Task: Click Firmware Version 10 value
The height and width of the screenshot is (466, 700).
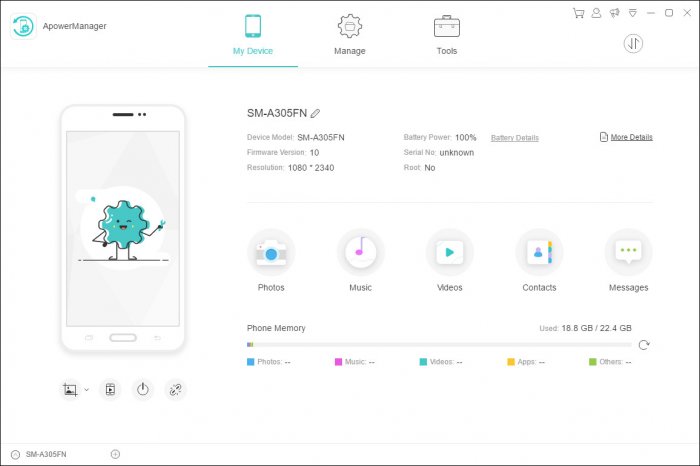Action: click(314, 153)
